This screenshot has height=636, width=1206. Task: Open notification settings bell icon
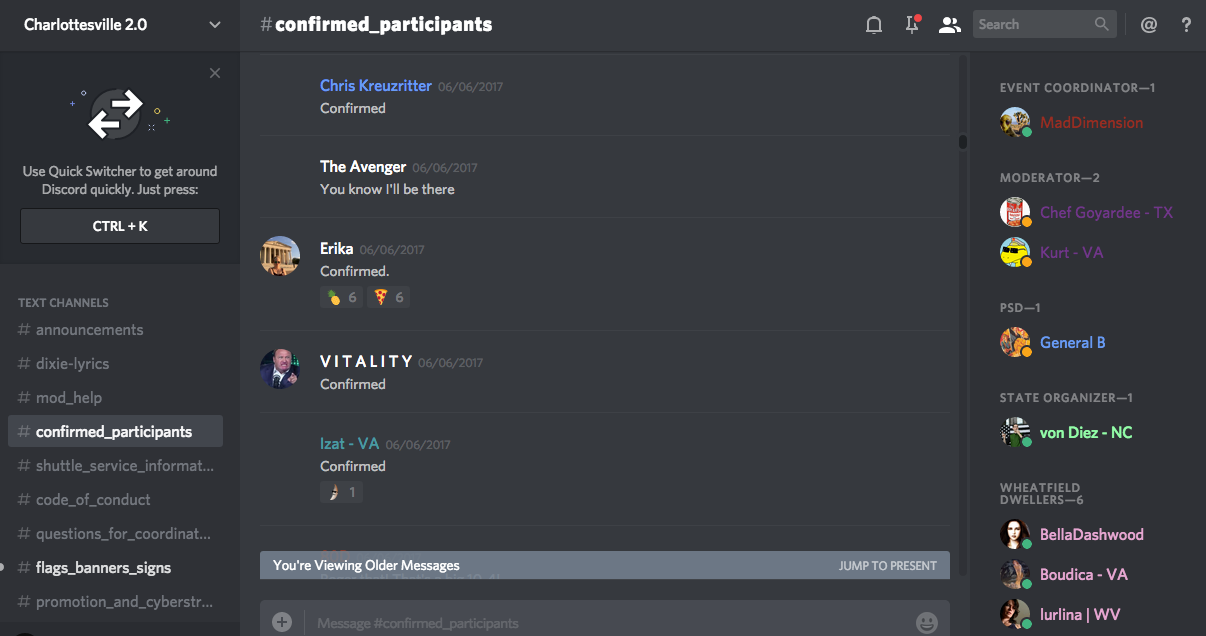874,25
